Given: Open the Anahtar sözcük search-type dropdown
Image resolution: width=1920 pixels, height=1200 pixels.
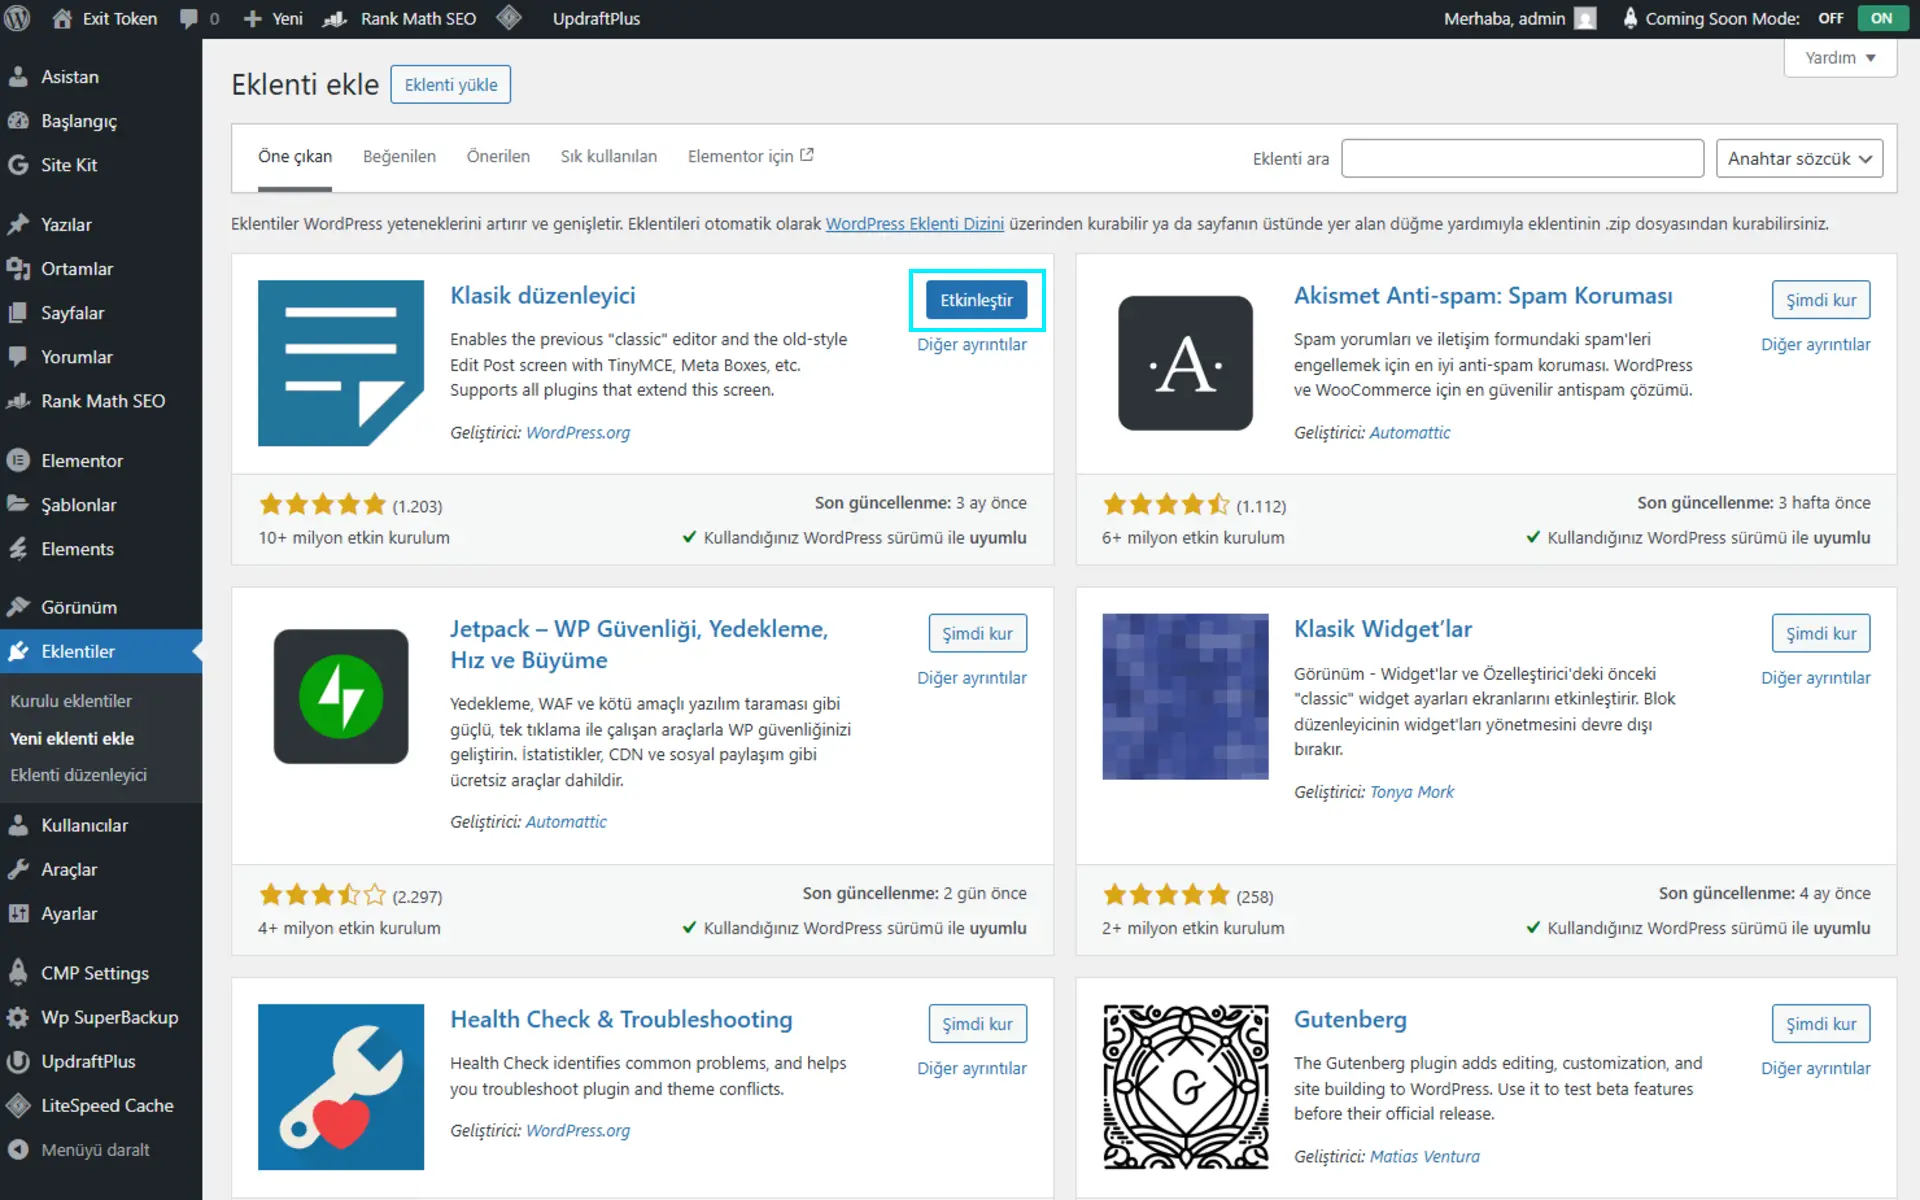Looking at the screenshot, I should [x=1799, y=158].
